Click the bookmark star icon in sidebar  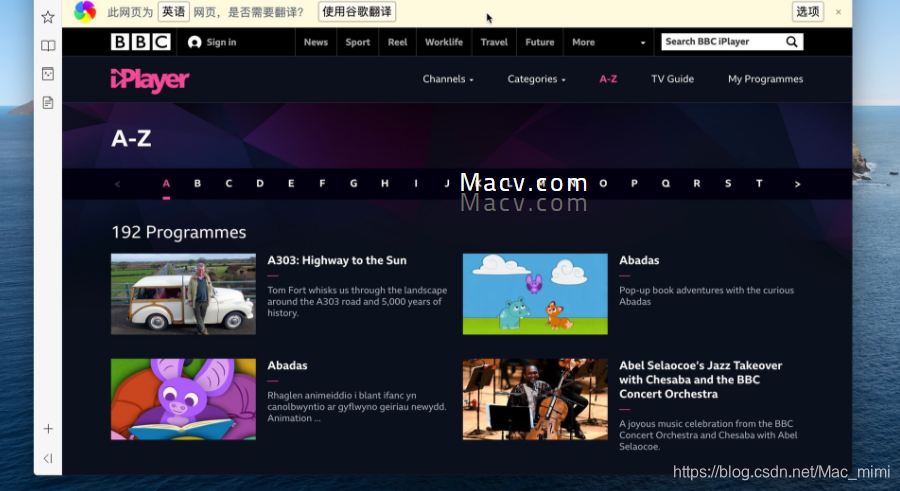48,17
